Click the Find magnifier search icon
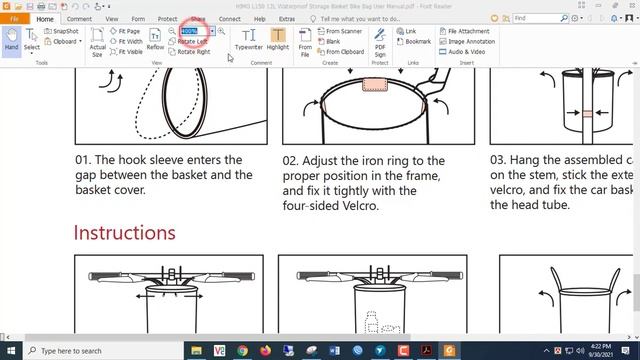The height and width of the screenshot is (360, 640). tap(564, 18)
